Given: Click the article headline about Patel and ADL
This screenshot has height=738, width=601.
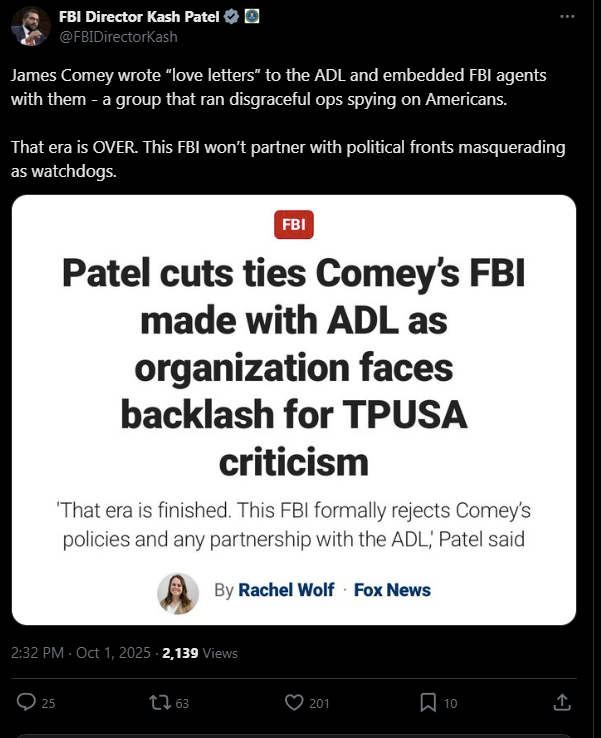Looking at the screenshot, I should 294,368.
